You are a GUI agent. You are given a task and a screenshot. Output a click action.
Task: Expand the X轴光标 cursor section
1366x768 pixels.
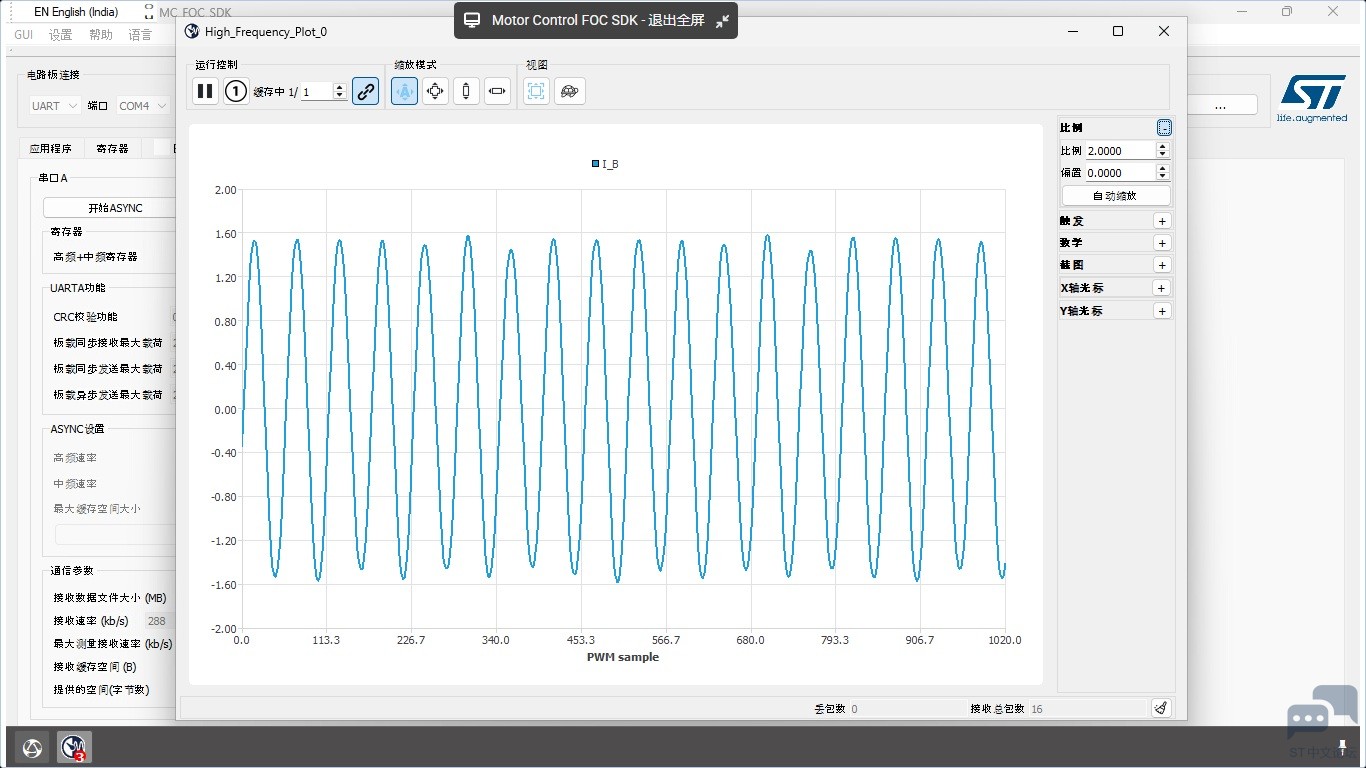click(x=1162, y=288)
